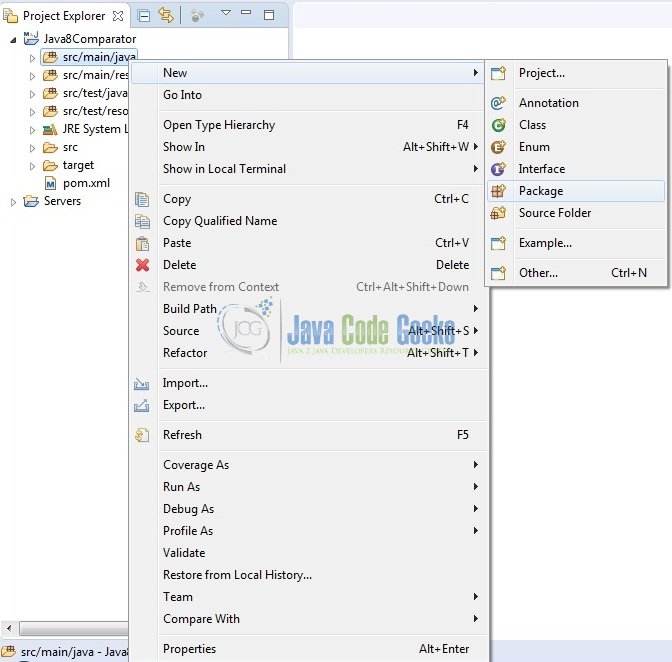Click the Enum icon in New submenu
Image resolution: width=672 pixels, height=662 pixels.
point(498,147)
